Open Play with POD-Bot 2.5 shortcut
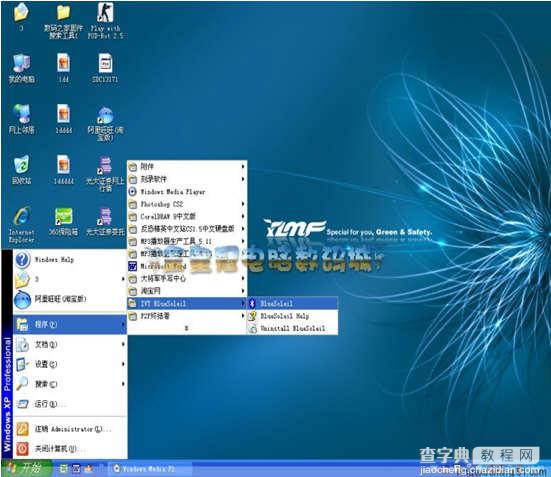Screen dimensions: 551x477 (x=105, y=20)
